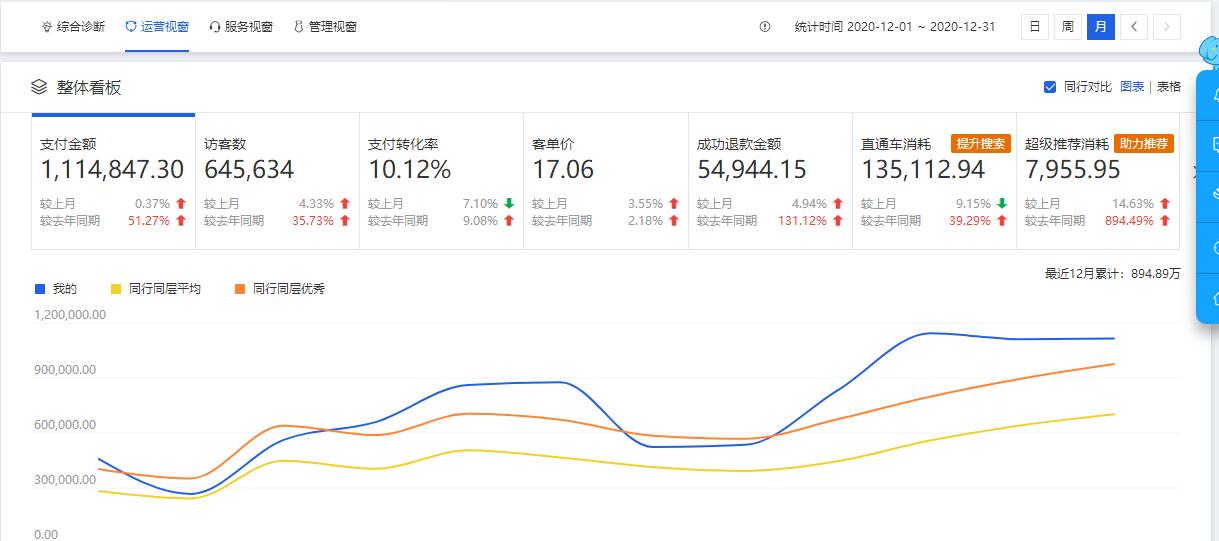Click the red up arrow beside 131.12%

[838, 221]
